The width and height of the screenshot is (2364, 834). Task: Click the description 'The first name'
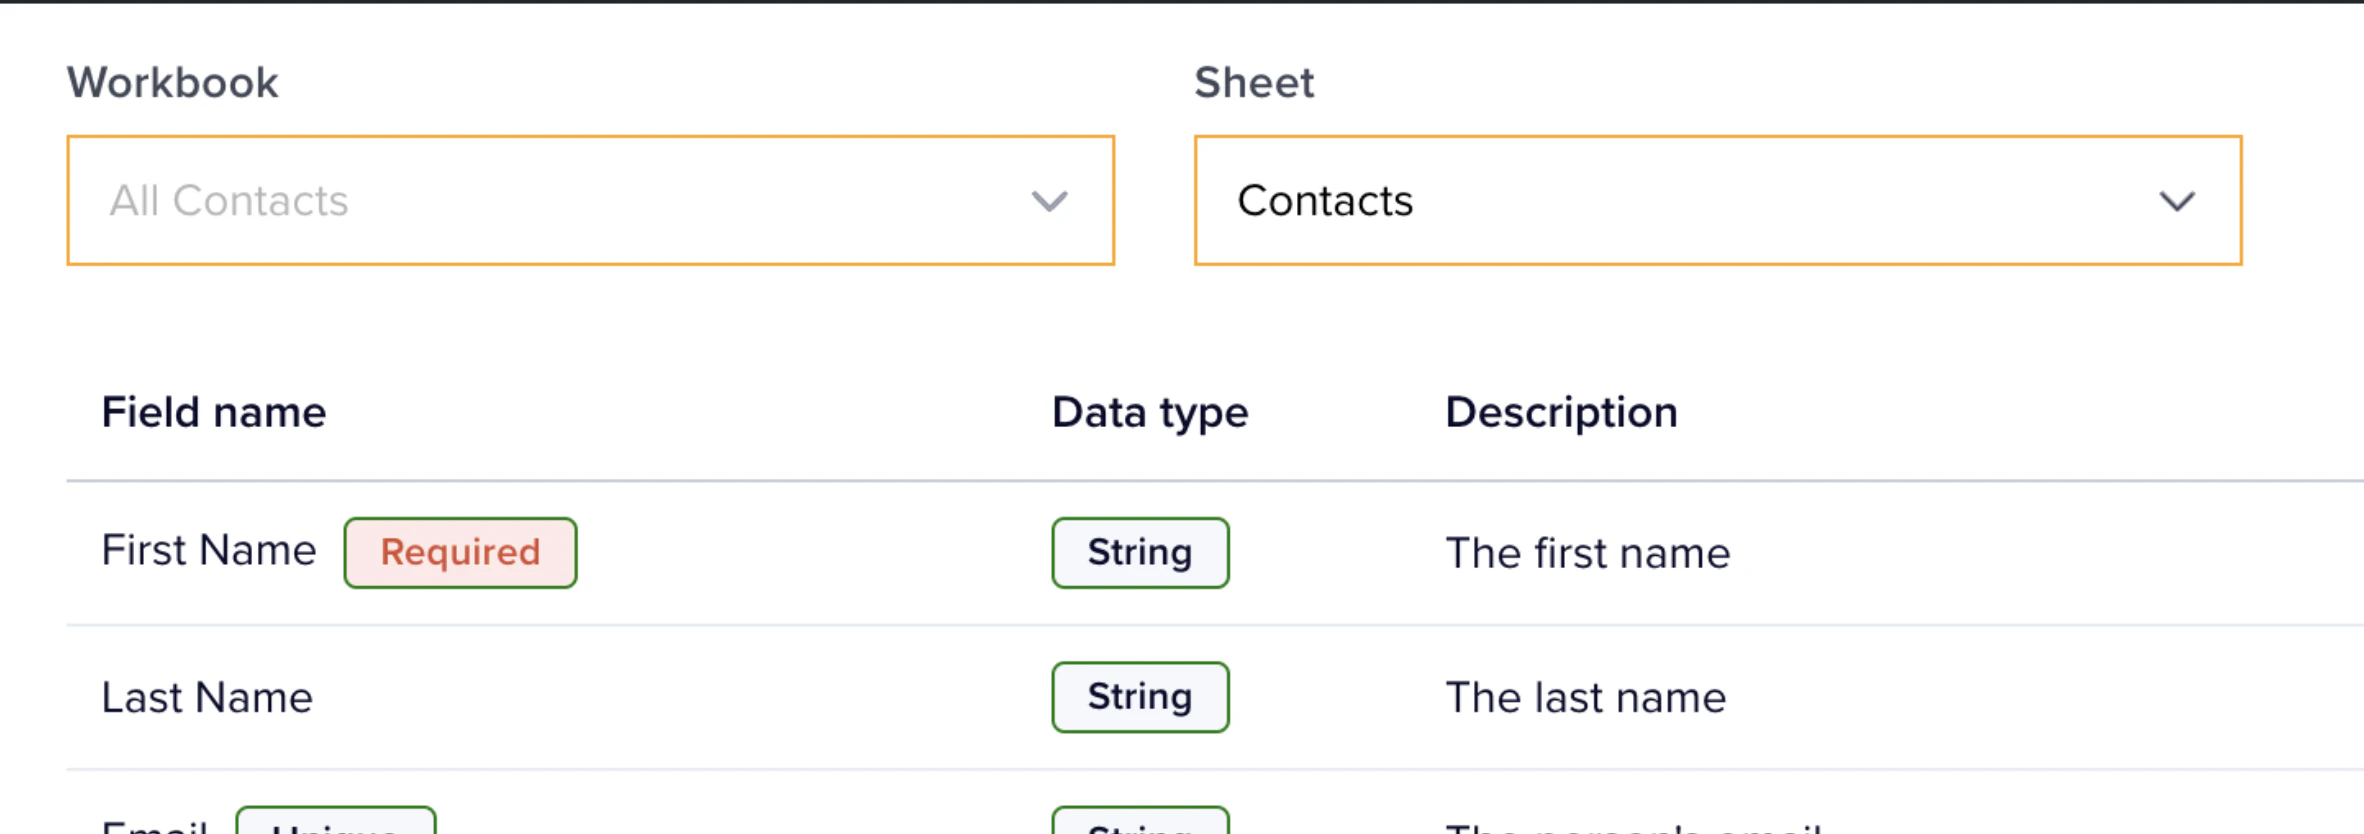pyautogui.click(x=1588, y=553)
